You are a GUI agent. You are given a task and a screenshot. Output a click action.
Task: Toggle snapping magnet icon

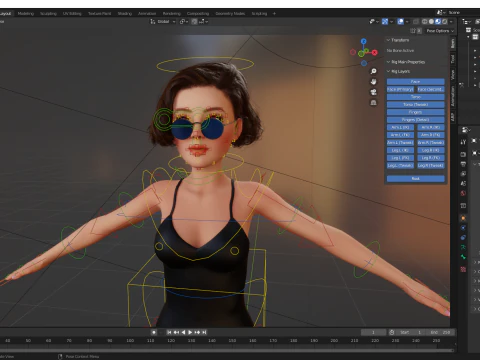click(x=194, y=22)
